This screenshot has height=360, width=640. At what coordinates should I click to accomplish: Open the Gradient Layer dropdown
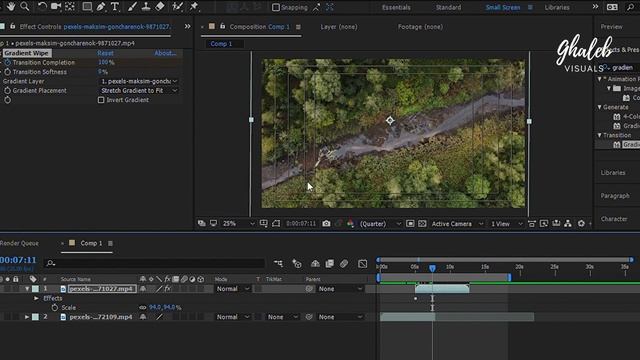point(139,81)
